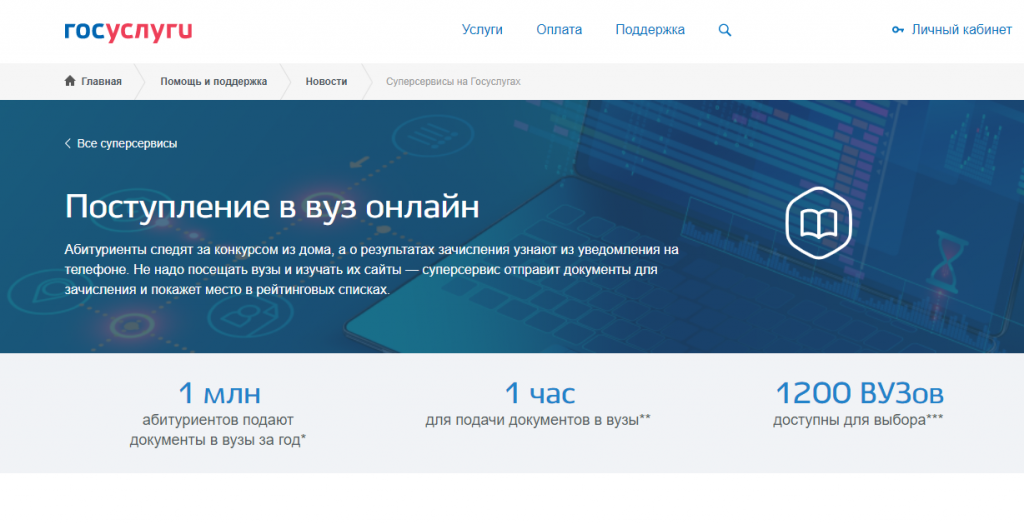
Task: Click the home icon in breadcrumbs
Action: (x=70, y=81)
